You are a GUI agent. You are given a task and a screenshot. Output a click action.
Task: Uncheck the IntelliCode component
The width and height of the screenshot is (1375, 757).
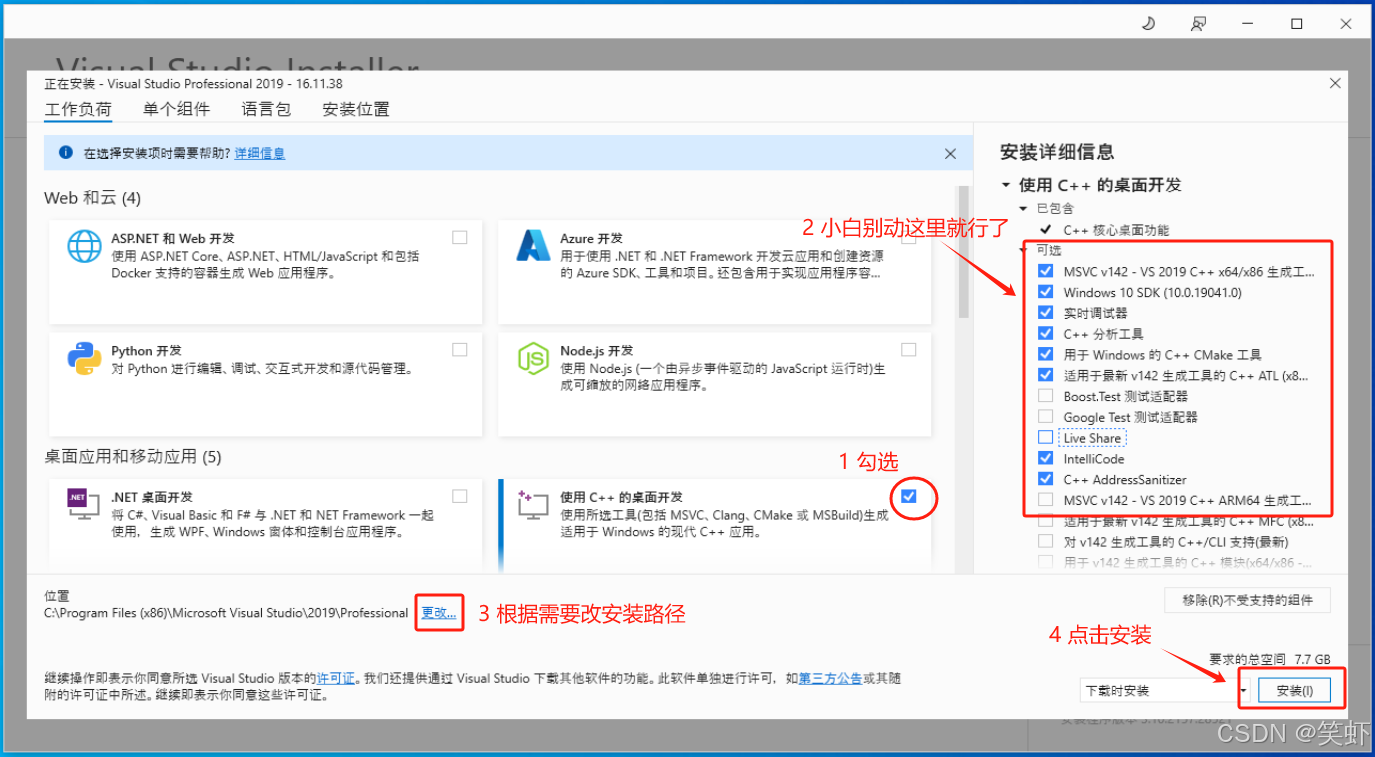[1045, 458]
